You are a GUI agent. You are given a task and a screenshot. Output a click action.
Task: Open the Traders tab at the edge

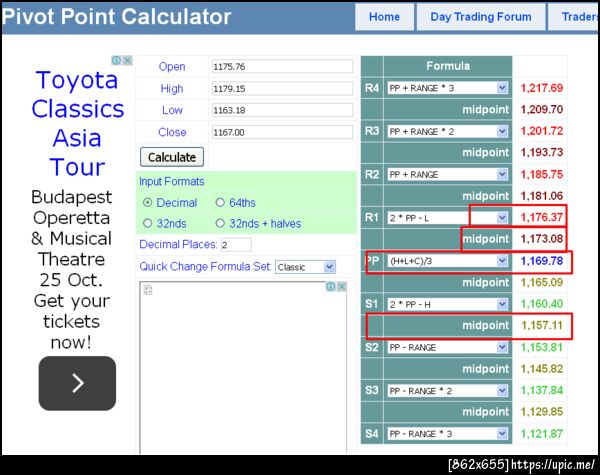573,17
